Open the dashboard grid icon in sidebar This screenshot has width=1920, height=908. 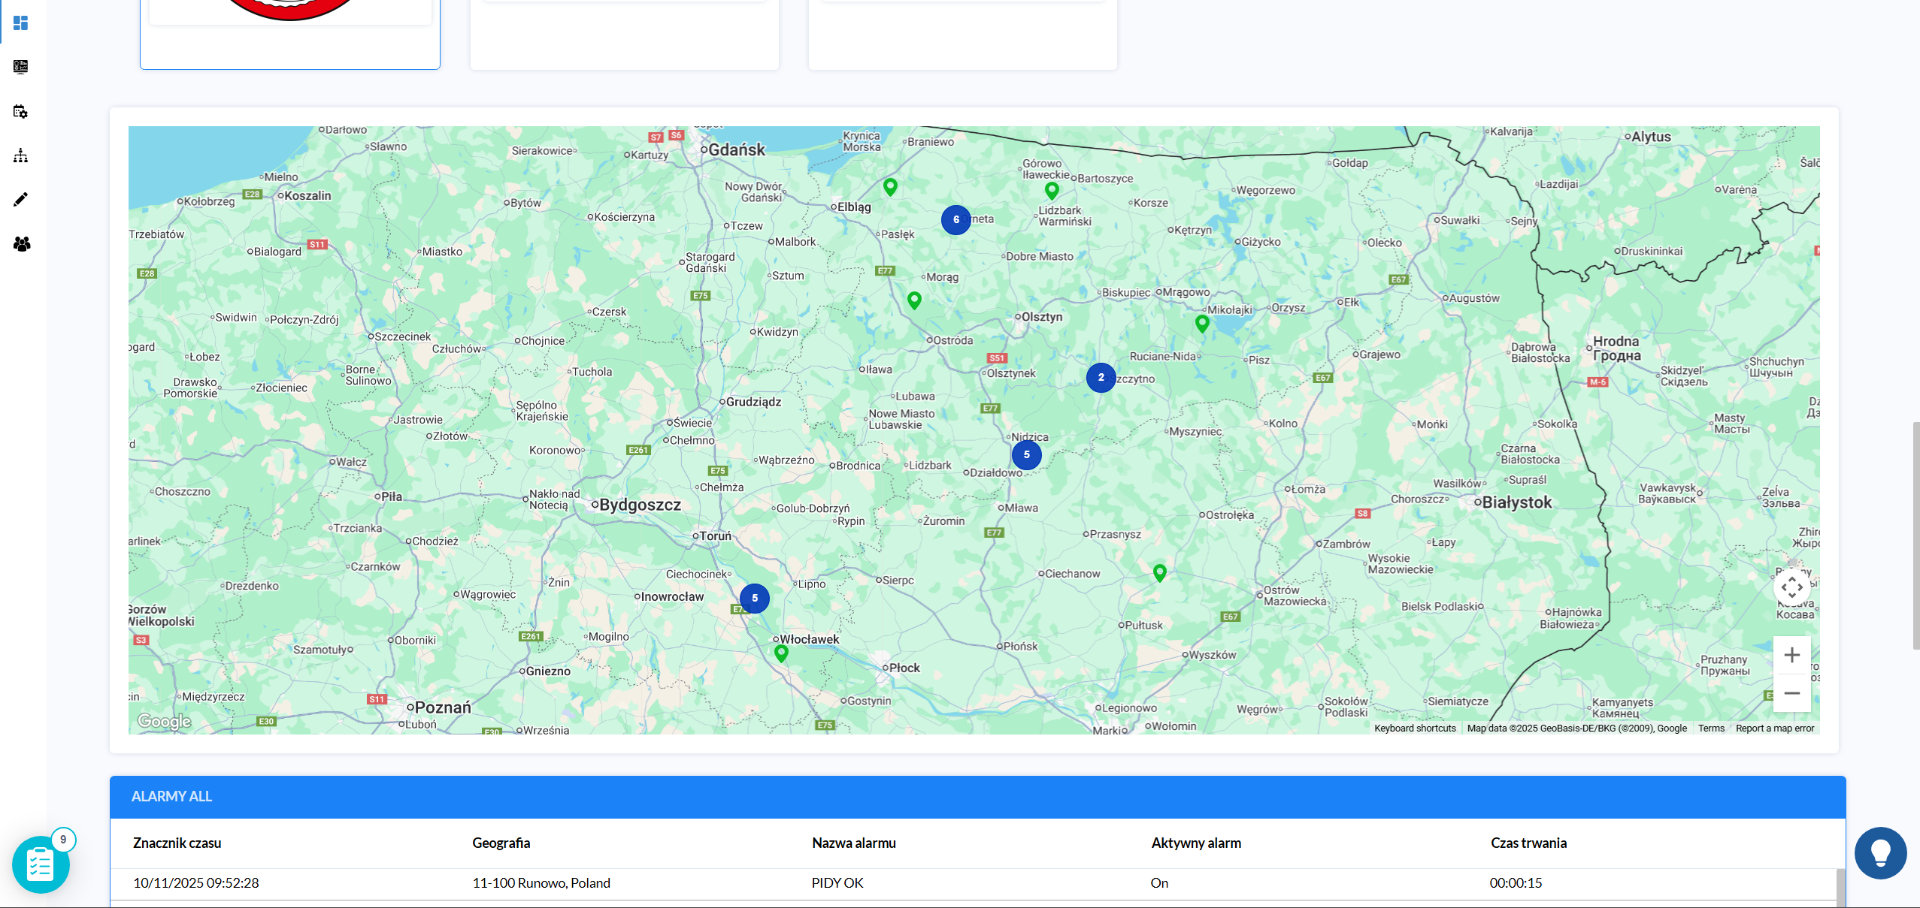20,23
